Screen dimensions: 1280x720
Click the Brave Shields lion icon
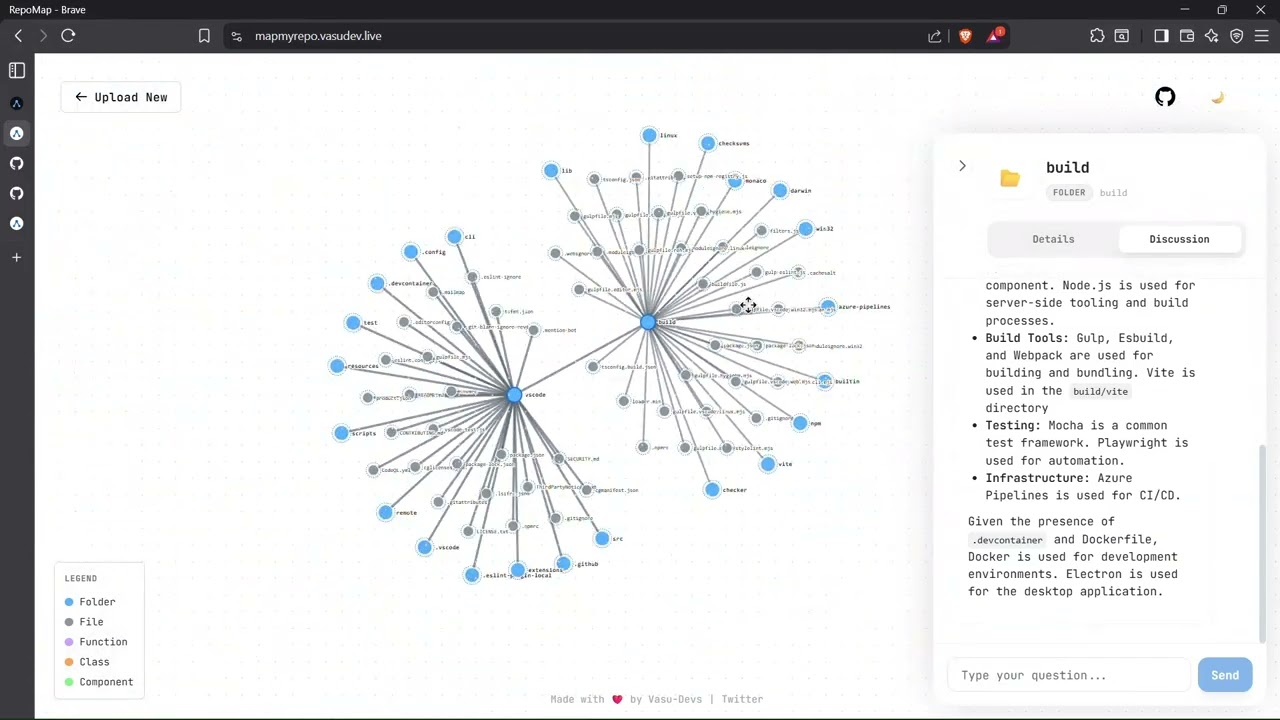965,36
